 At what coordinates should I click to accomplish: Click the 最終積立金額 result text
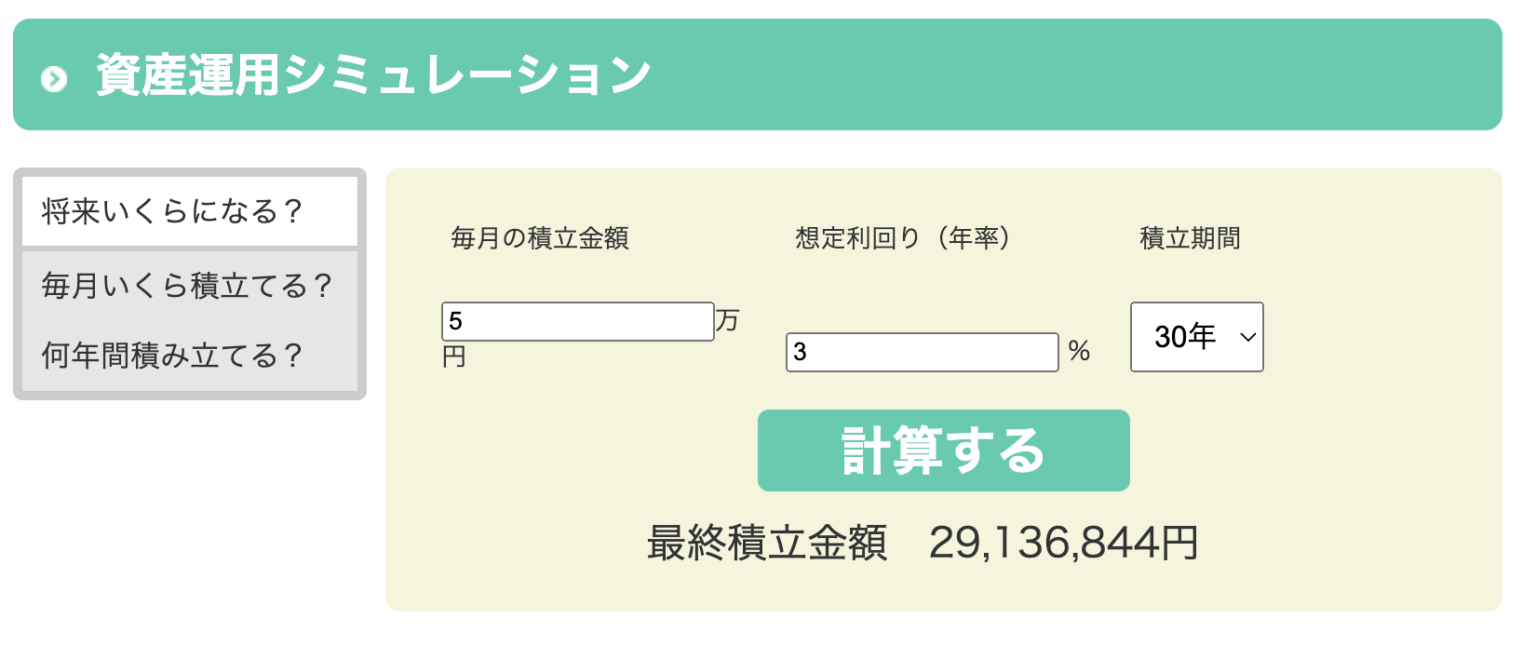[x=765, y=541]
